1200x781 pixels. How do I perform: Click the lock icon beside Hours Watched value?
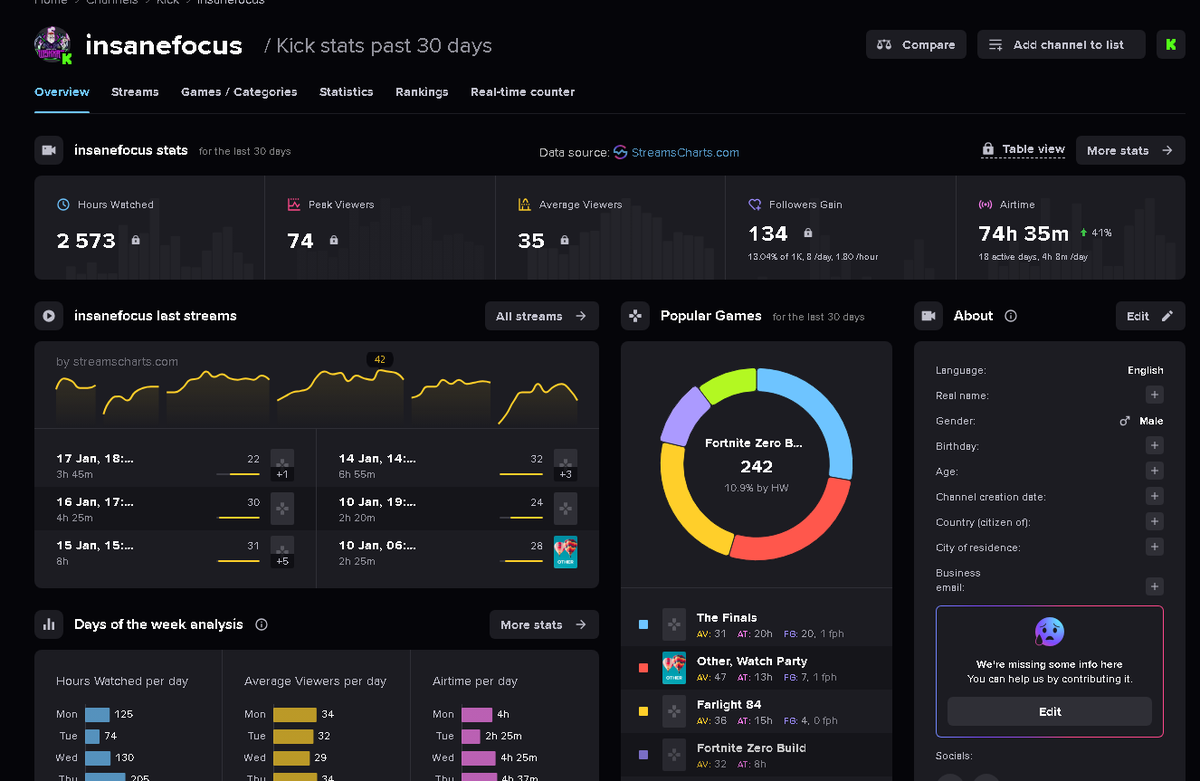tap(136, 240)
